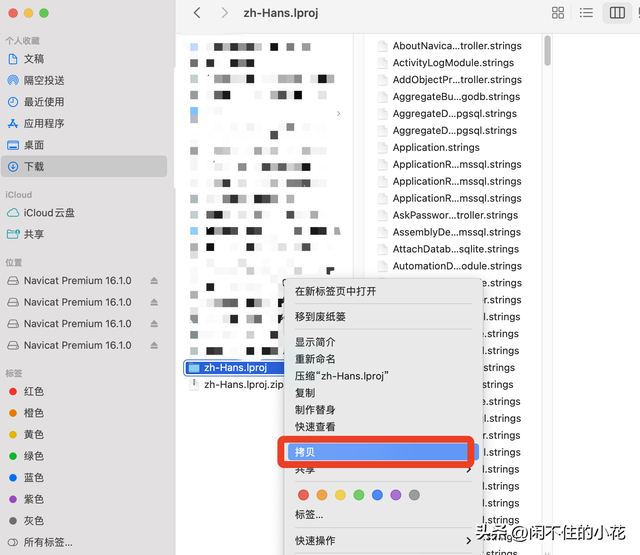The width and height of the screenshot is (640, 555).
Task: Select Application.strings file
Action: 429,147
